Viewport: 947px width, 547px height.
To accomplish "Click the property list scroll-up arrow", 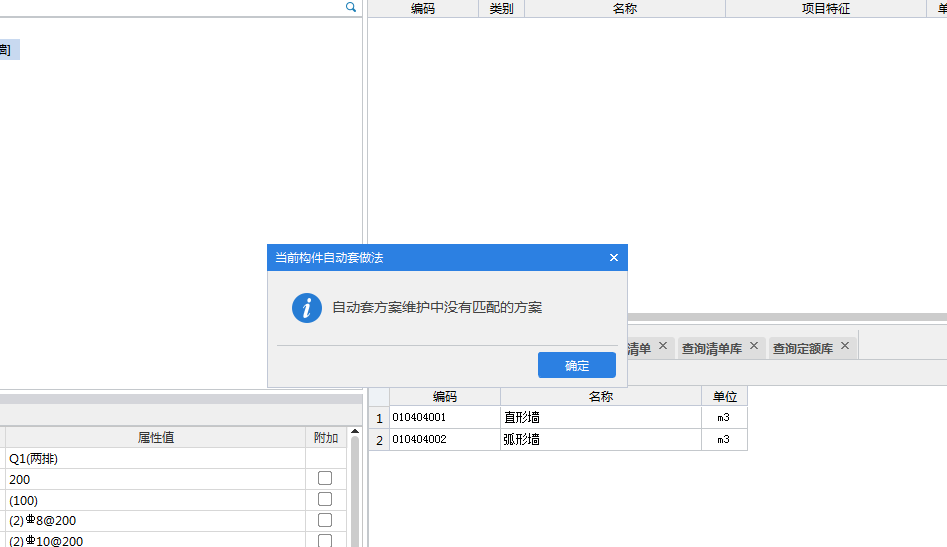I will pyautogui.click(x=355, y=432).
